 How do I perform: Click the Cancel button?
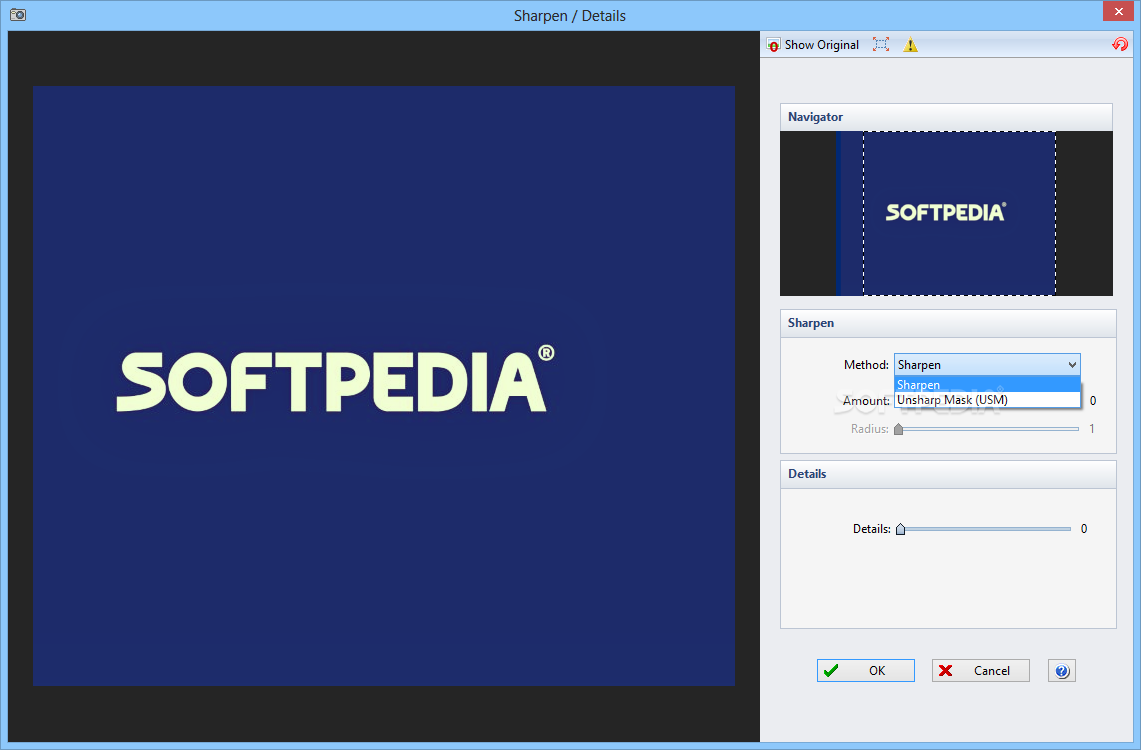[980, 671]
